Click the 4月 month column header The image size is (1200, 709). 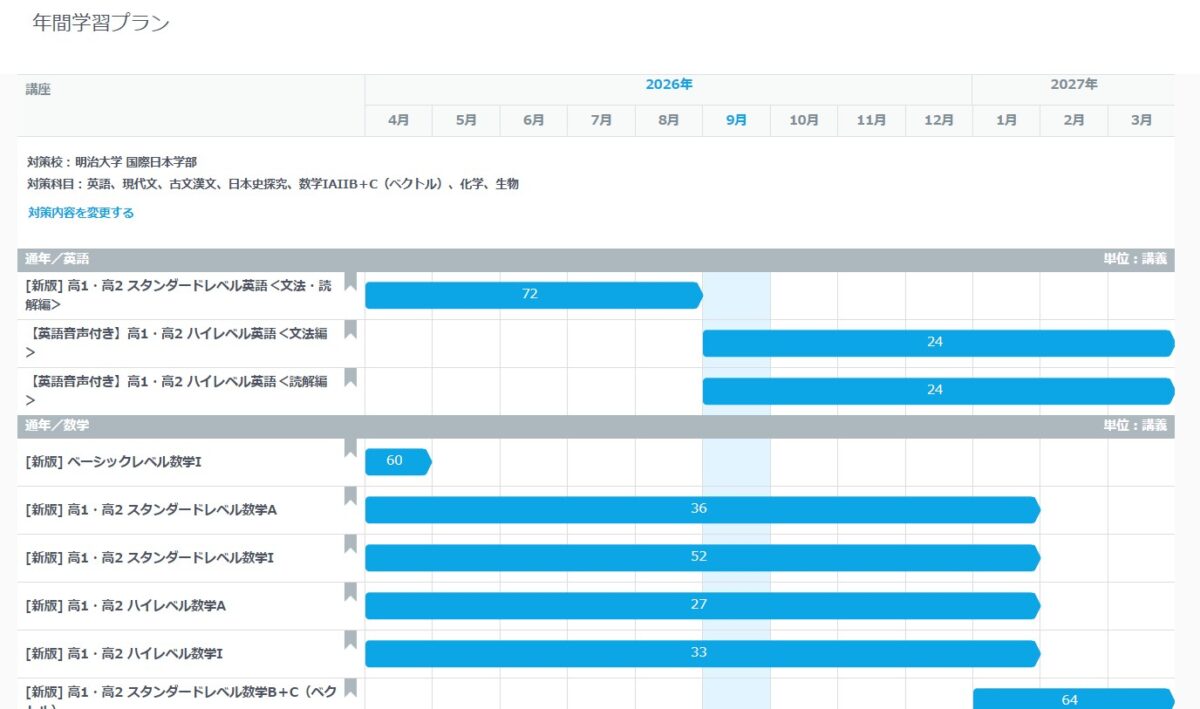(x=399, y=120)
